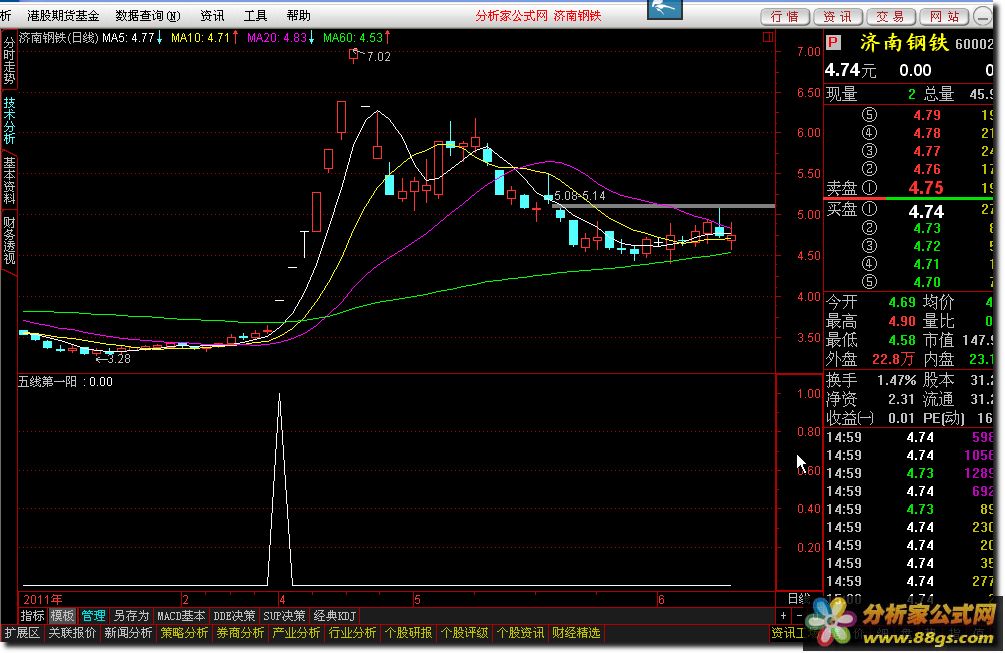
Task: Open the 个股资讯 bottom tab
Action: click(x=520, y=633)
